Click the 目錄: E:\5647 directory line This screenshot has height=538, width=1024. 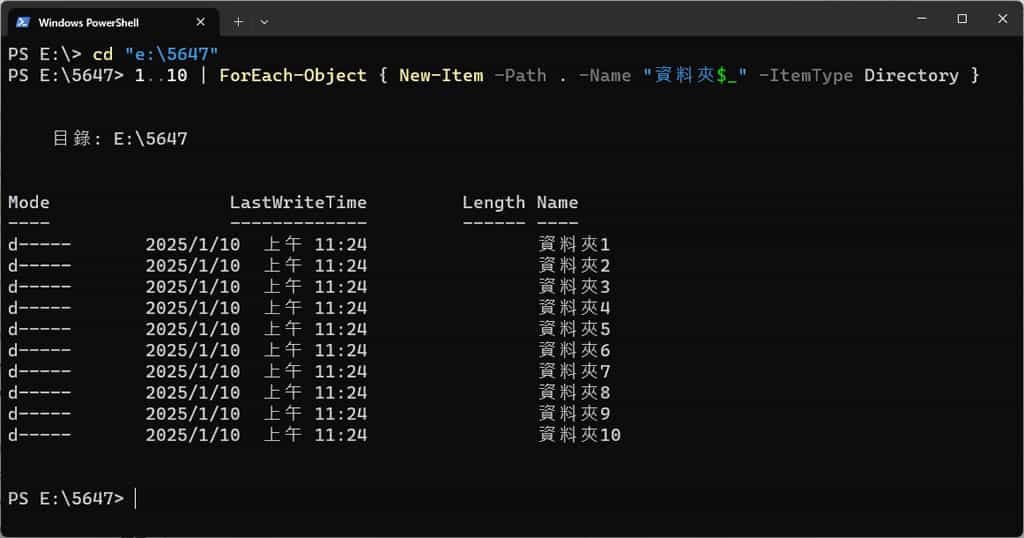click(x=120, y=138)
